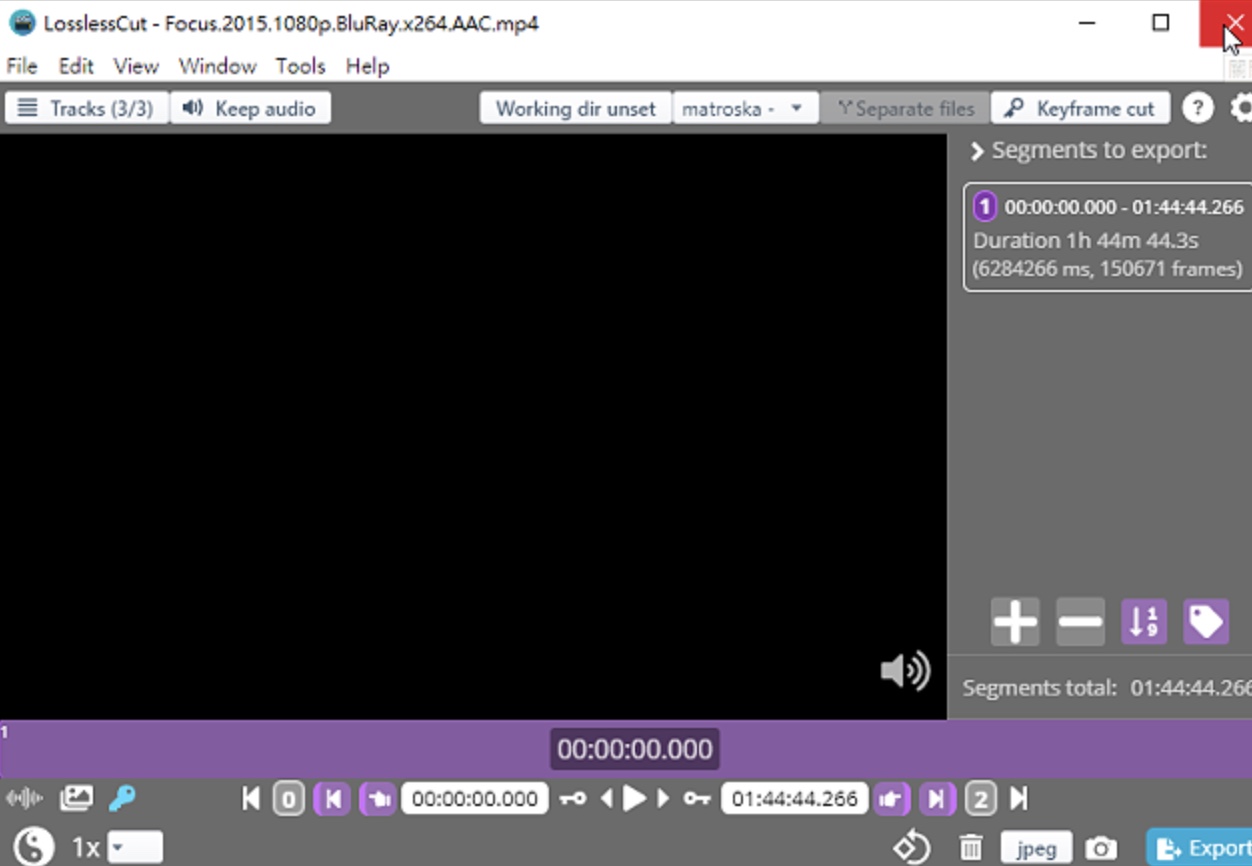Viewport: 1252px width, 866px height.
Task: Seek to previous keyframe
Action: click(x=573, y=799)
